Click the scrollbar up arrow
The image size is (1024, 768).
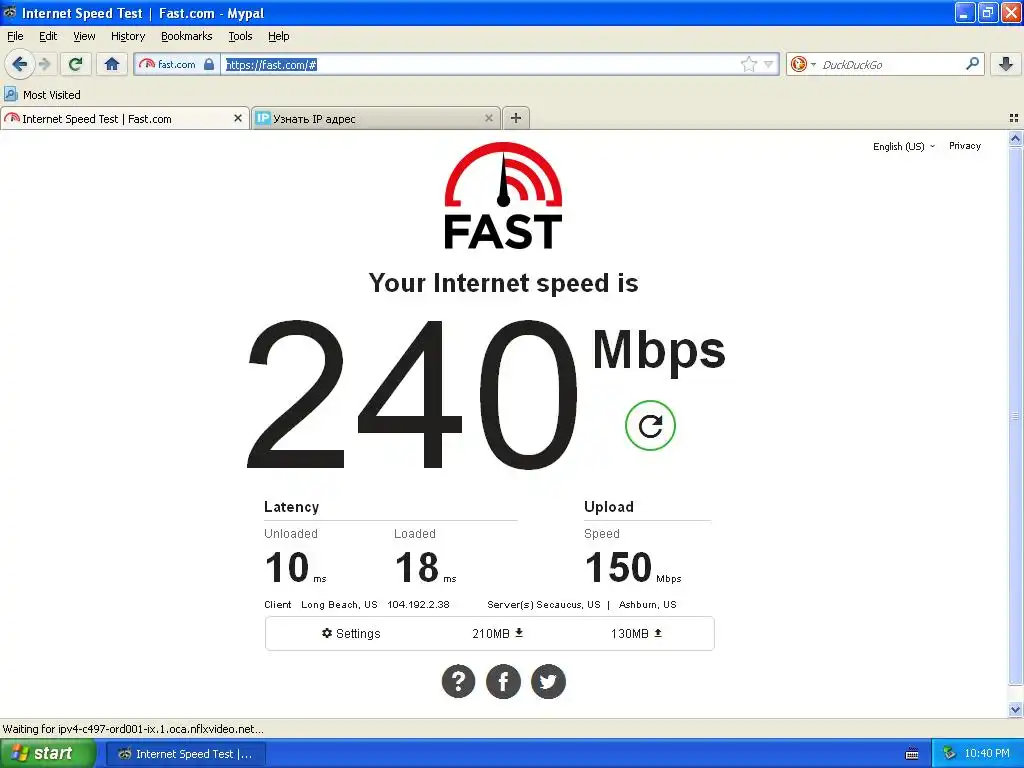[1015, 138]
